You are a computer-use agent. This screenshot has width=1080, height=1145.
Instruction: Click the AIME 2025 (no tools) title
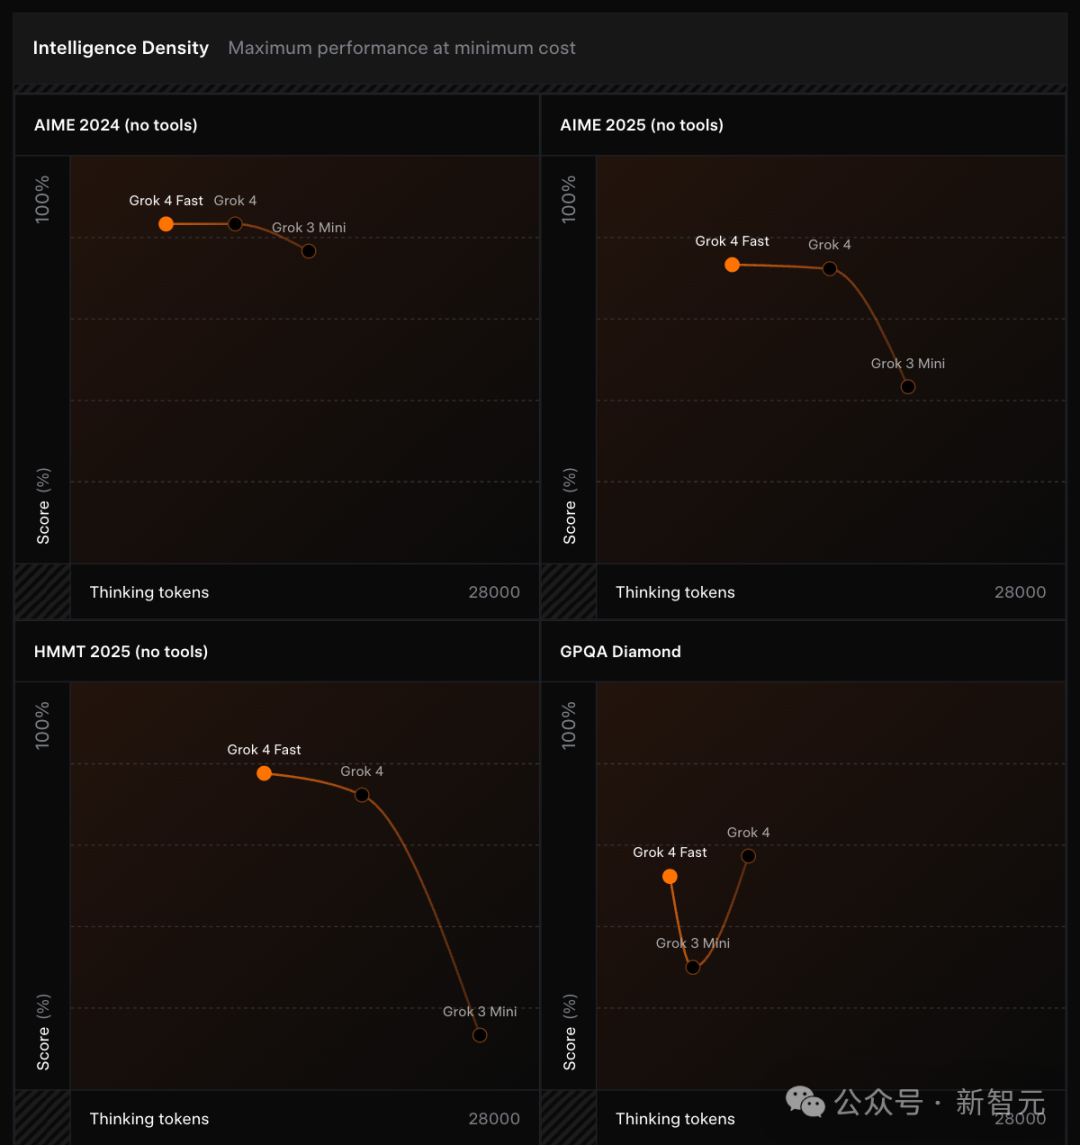[642, 125]
